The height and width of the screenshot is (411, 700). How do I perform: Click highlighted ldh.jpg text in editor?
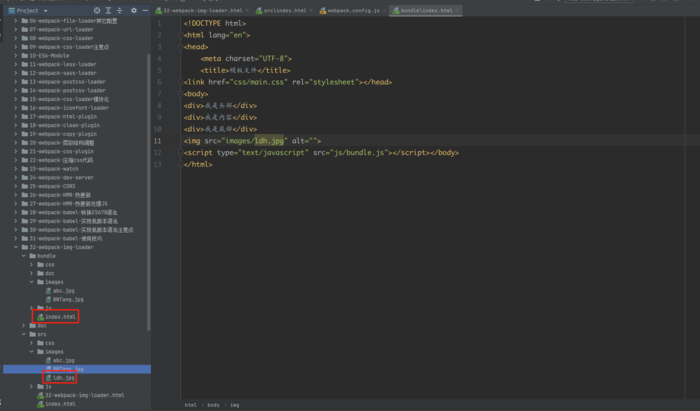(x=269, y=141)
